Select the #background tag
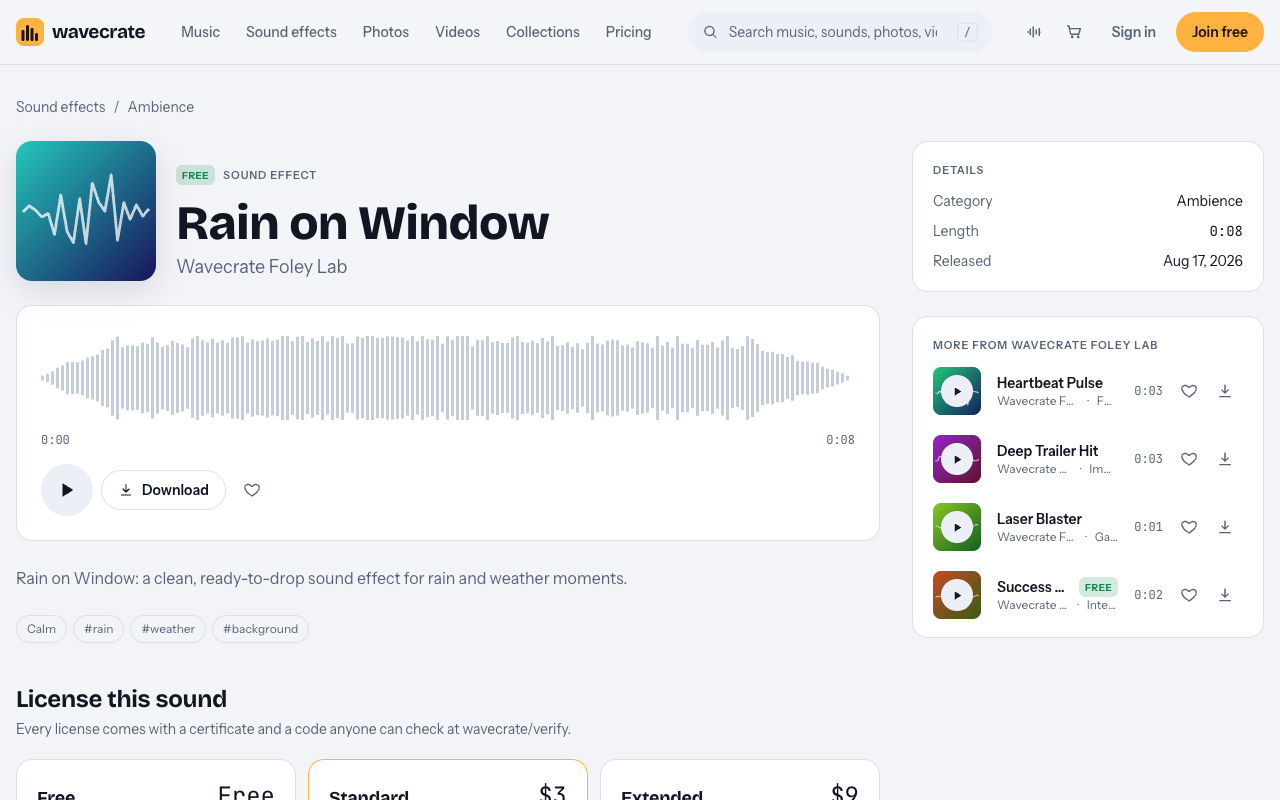This screenshot has height=800, width=1280. coord(260,629)
